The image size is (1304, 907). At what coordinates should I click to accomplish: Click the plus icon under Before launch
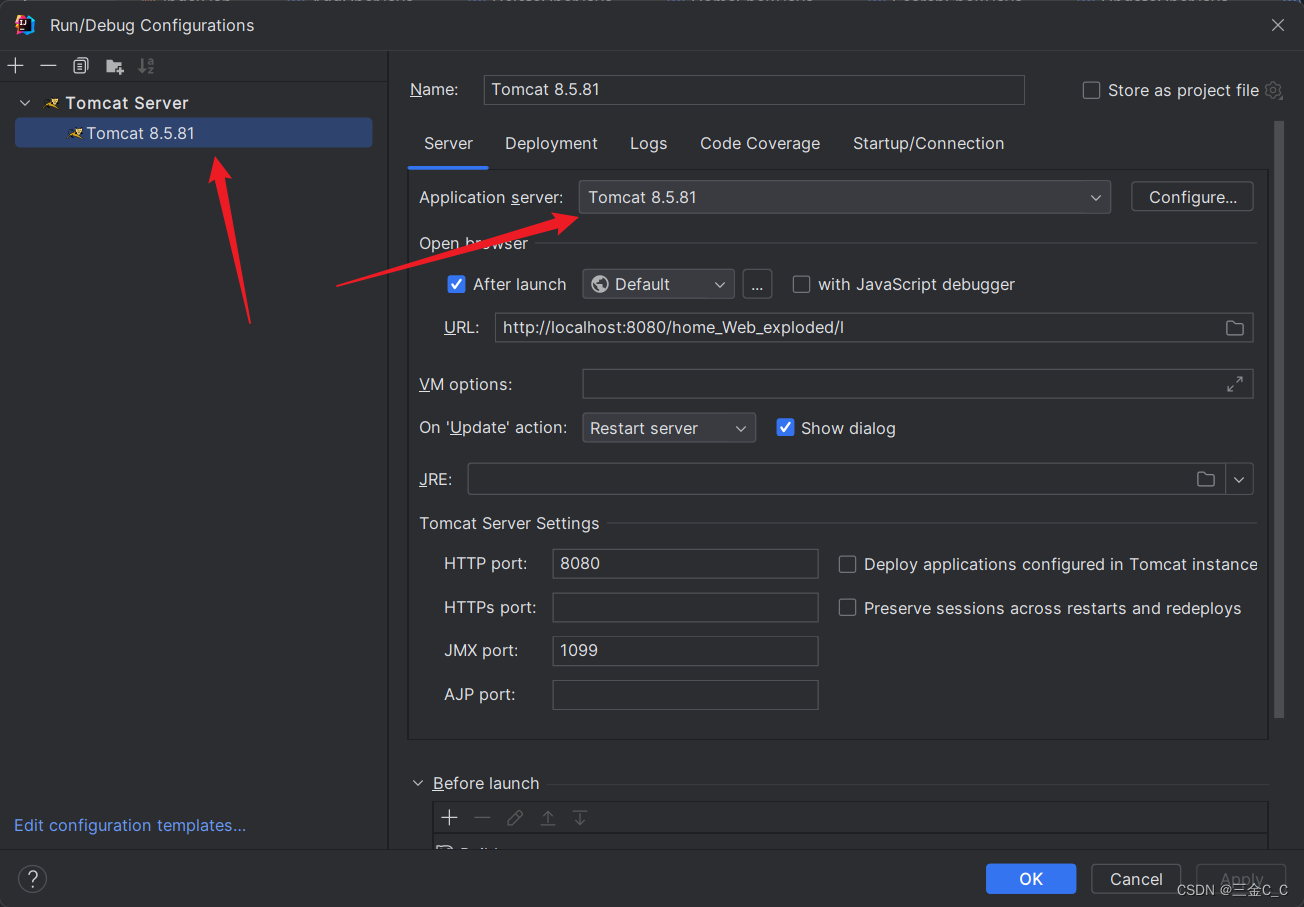(450, 818)
